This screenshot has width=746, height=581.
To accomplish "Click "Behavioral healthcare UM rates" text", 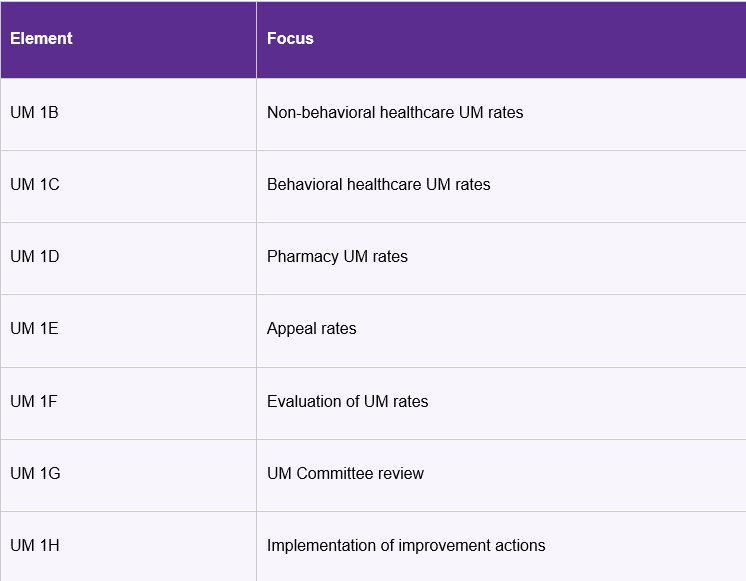I will (x=378, y=185).
